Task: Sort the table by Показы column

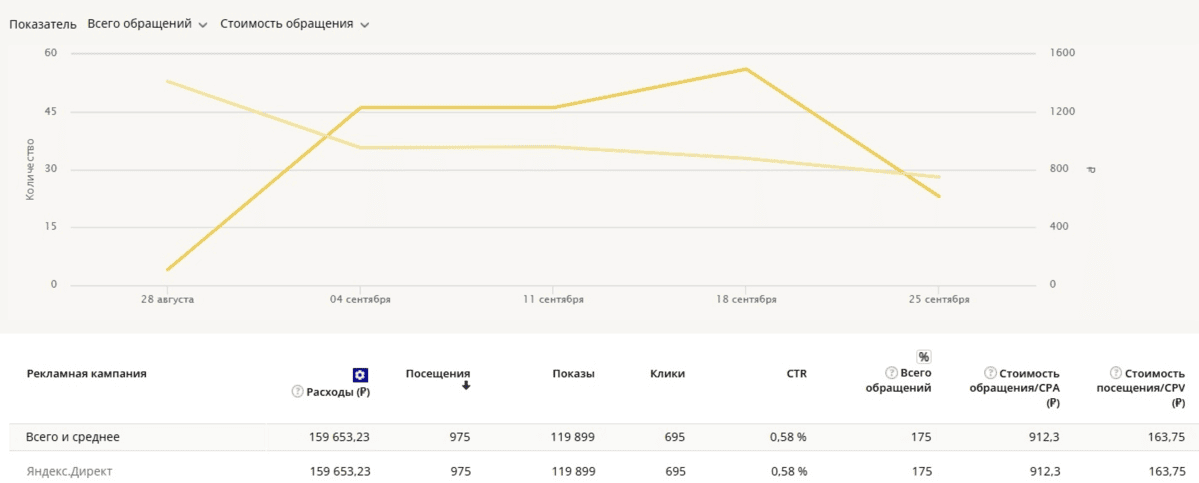Action: pos(574,374)
